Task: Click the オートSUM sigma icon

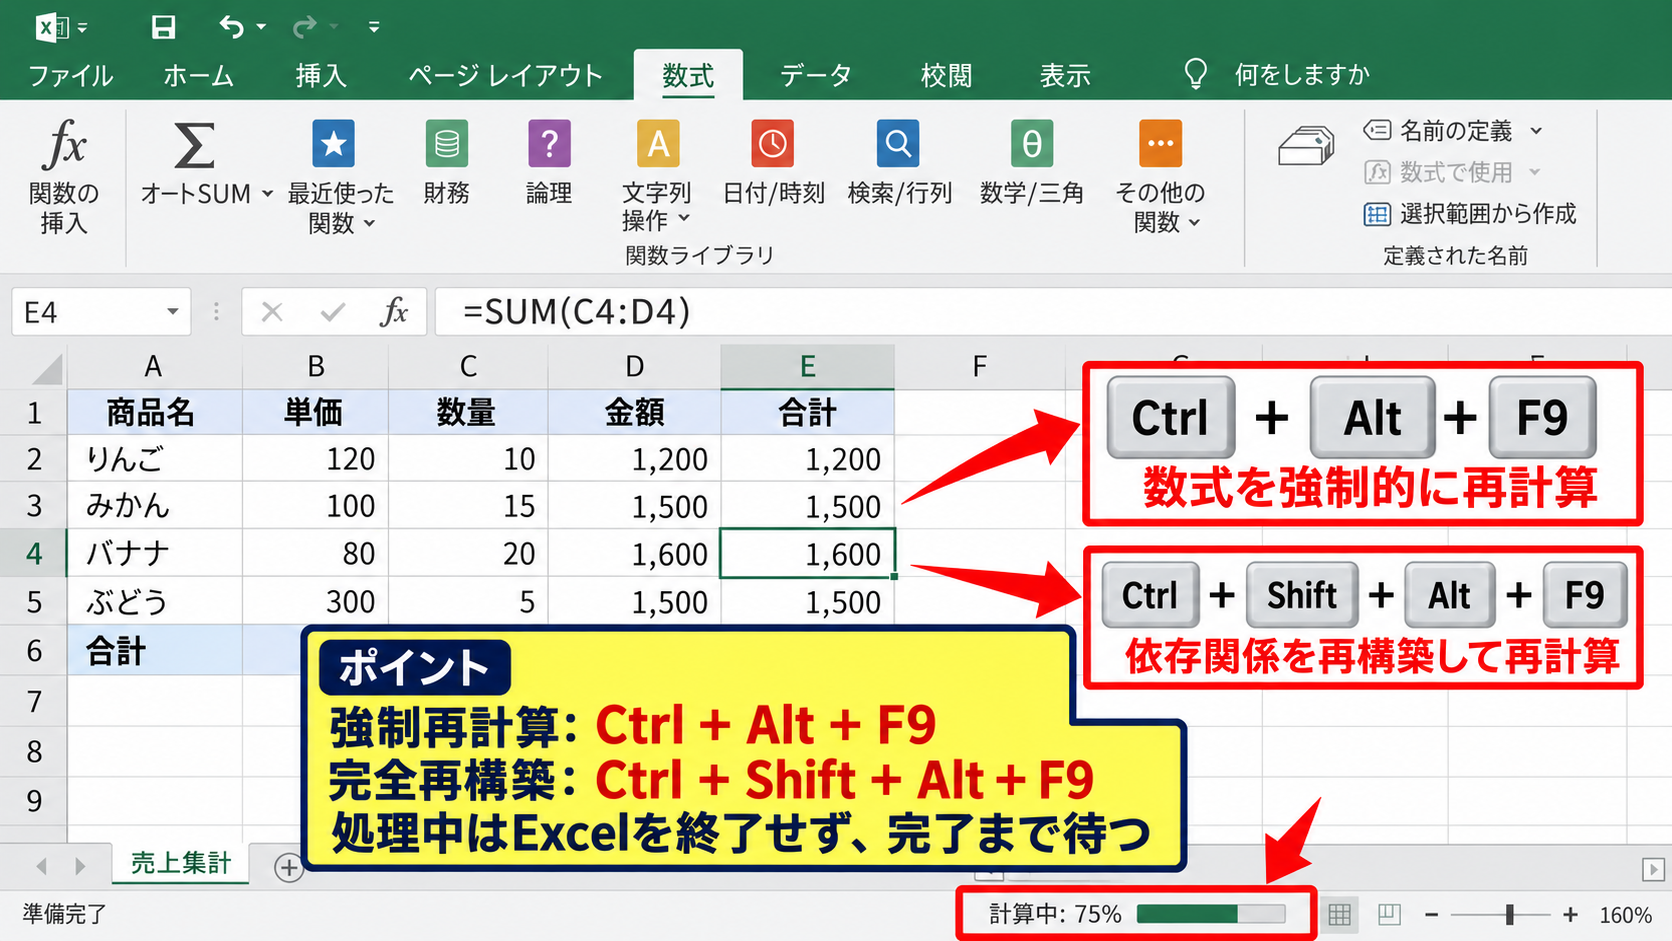Action: tap(195, 146)
